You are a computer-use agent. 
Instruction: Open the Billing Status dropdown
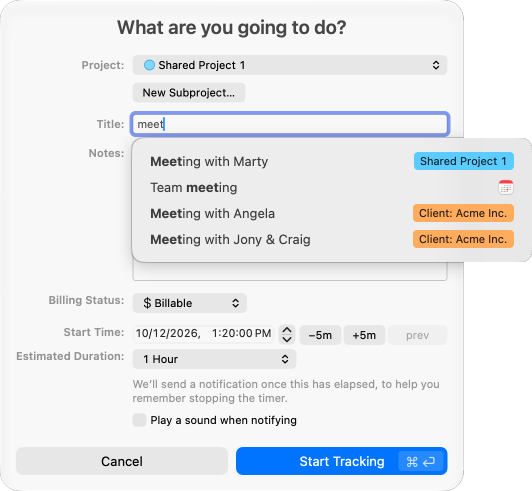coord(189,303)
